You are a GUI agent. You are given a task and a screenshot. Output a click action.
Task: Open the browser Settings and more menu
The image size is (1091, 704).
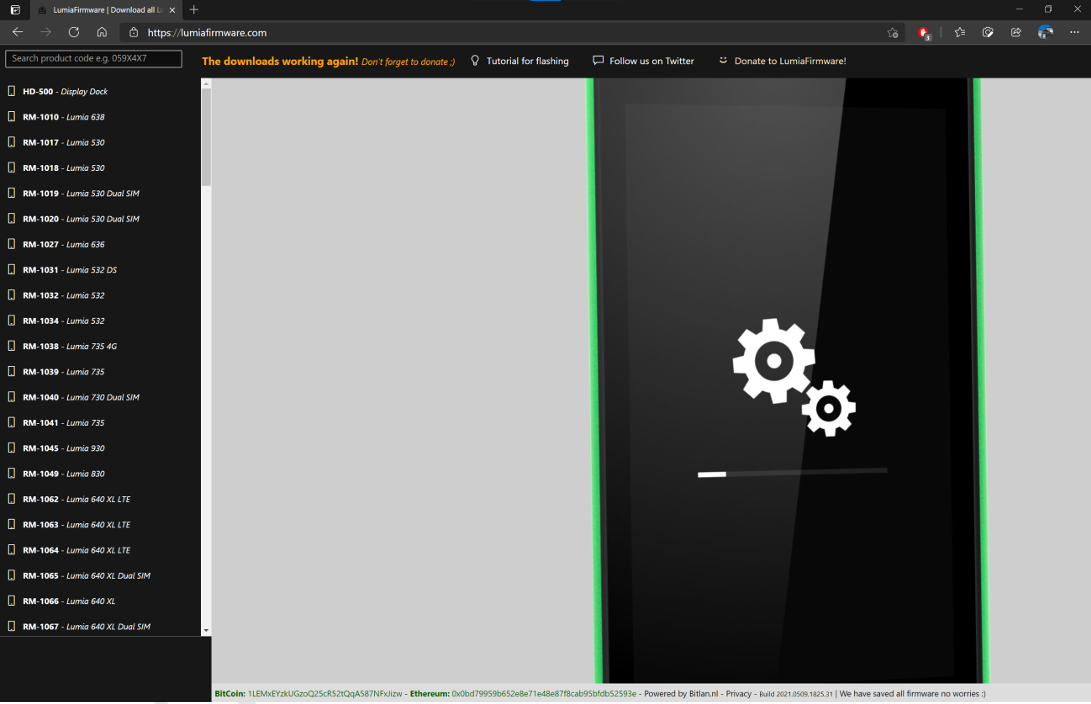coord(1075,32)
